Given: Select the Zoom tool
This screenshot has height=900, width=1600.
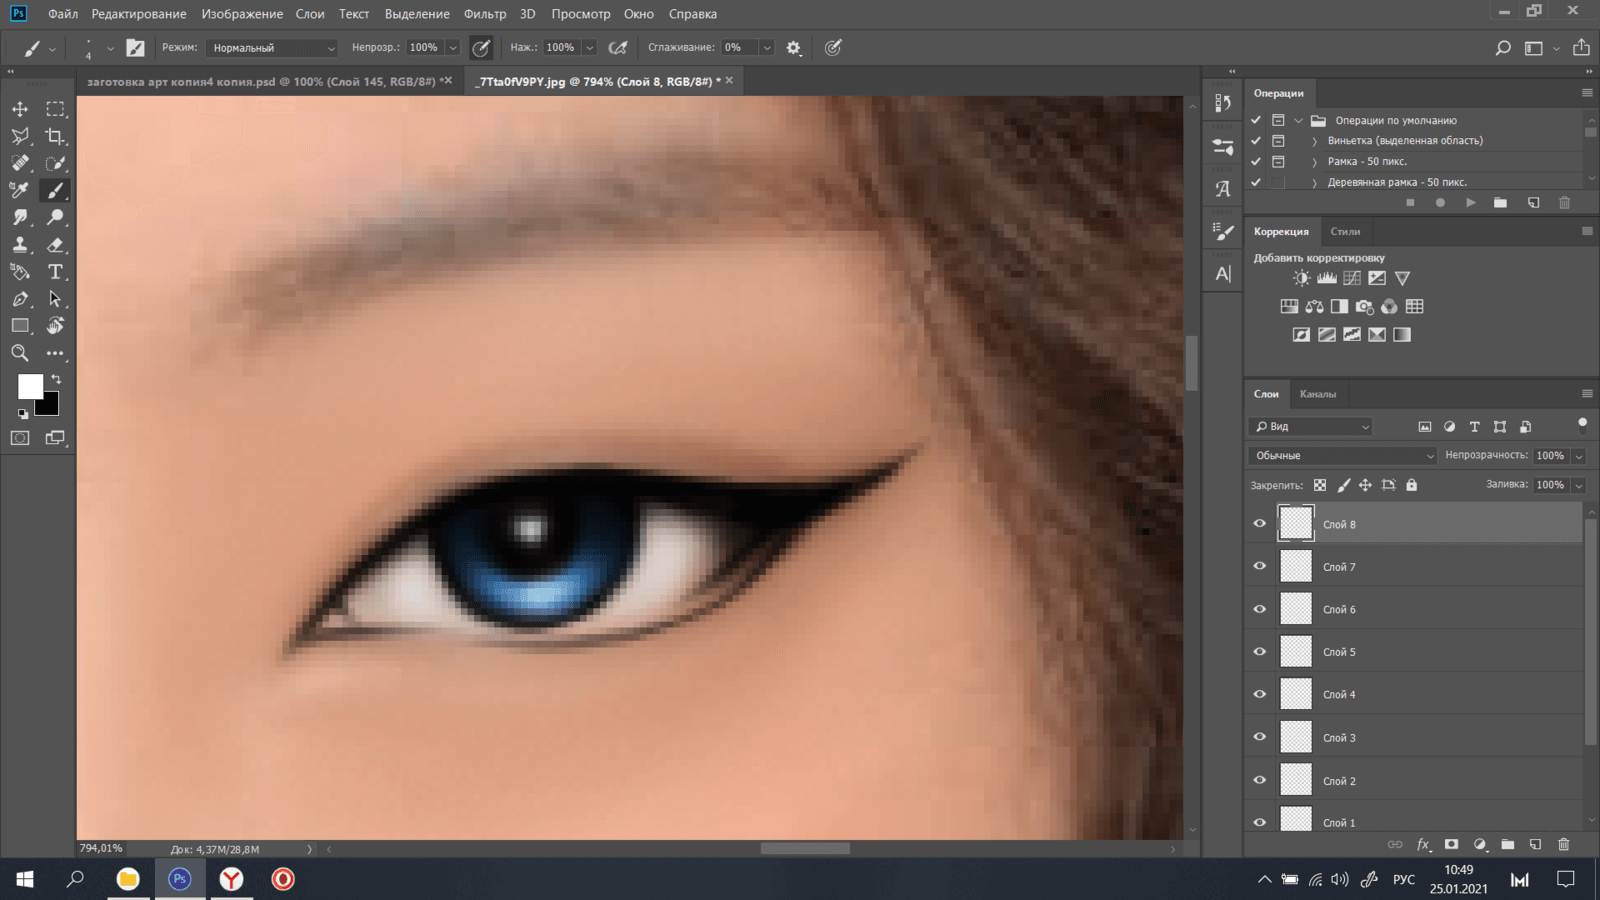Looking at the screenshot, I should point(20,353).
